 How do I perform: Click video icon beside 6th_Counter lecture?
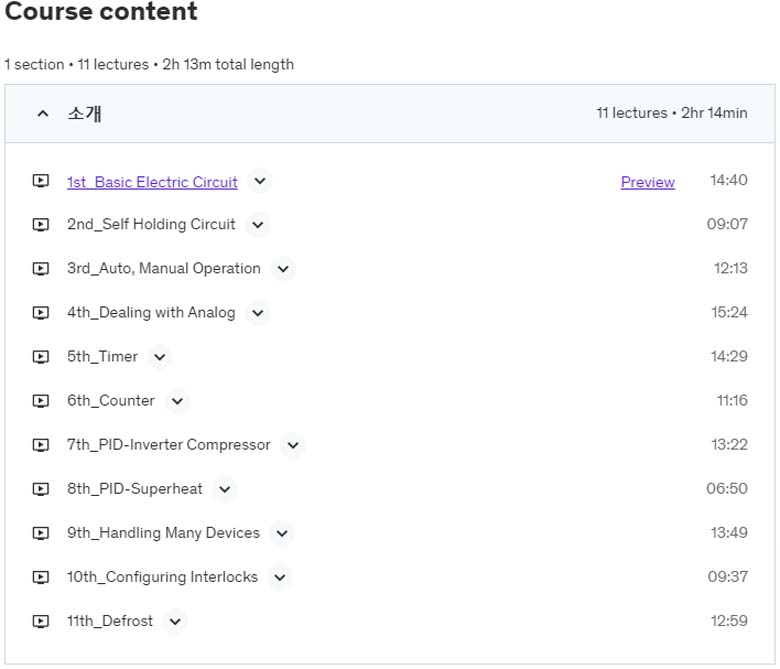click(40, 401)
